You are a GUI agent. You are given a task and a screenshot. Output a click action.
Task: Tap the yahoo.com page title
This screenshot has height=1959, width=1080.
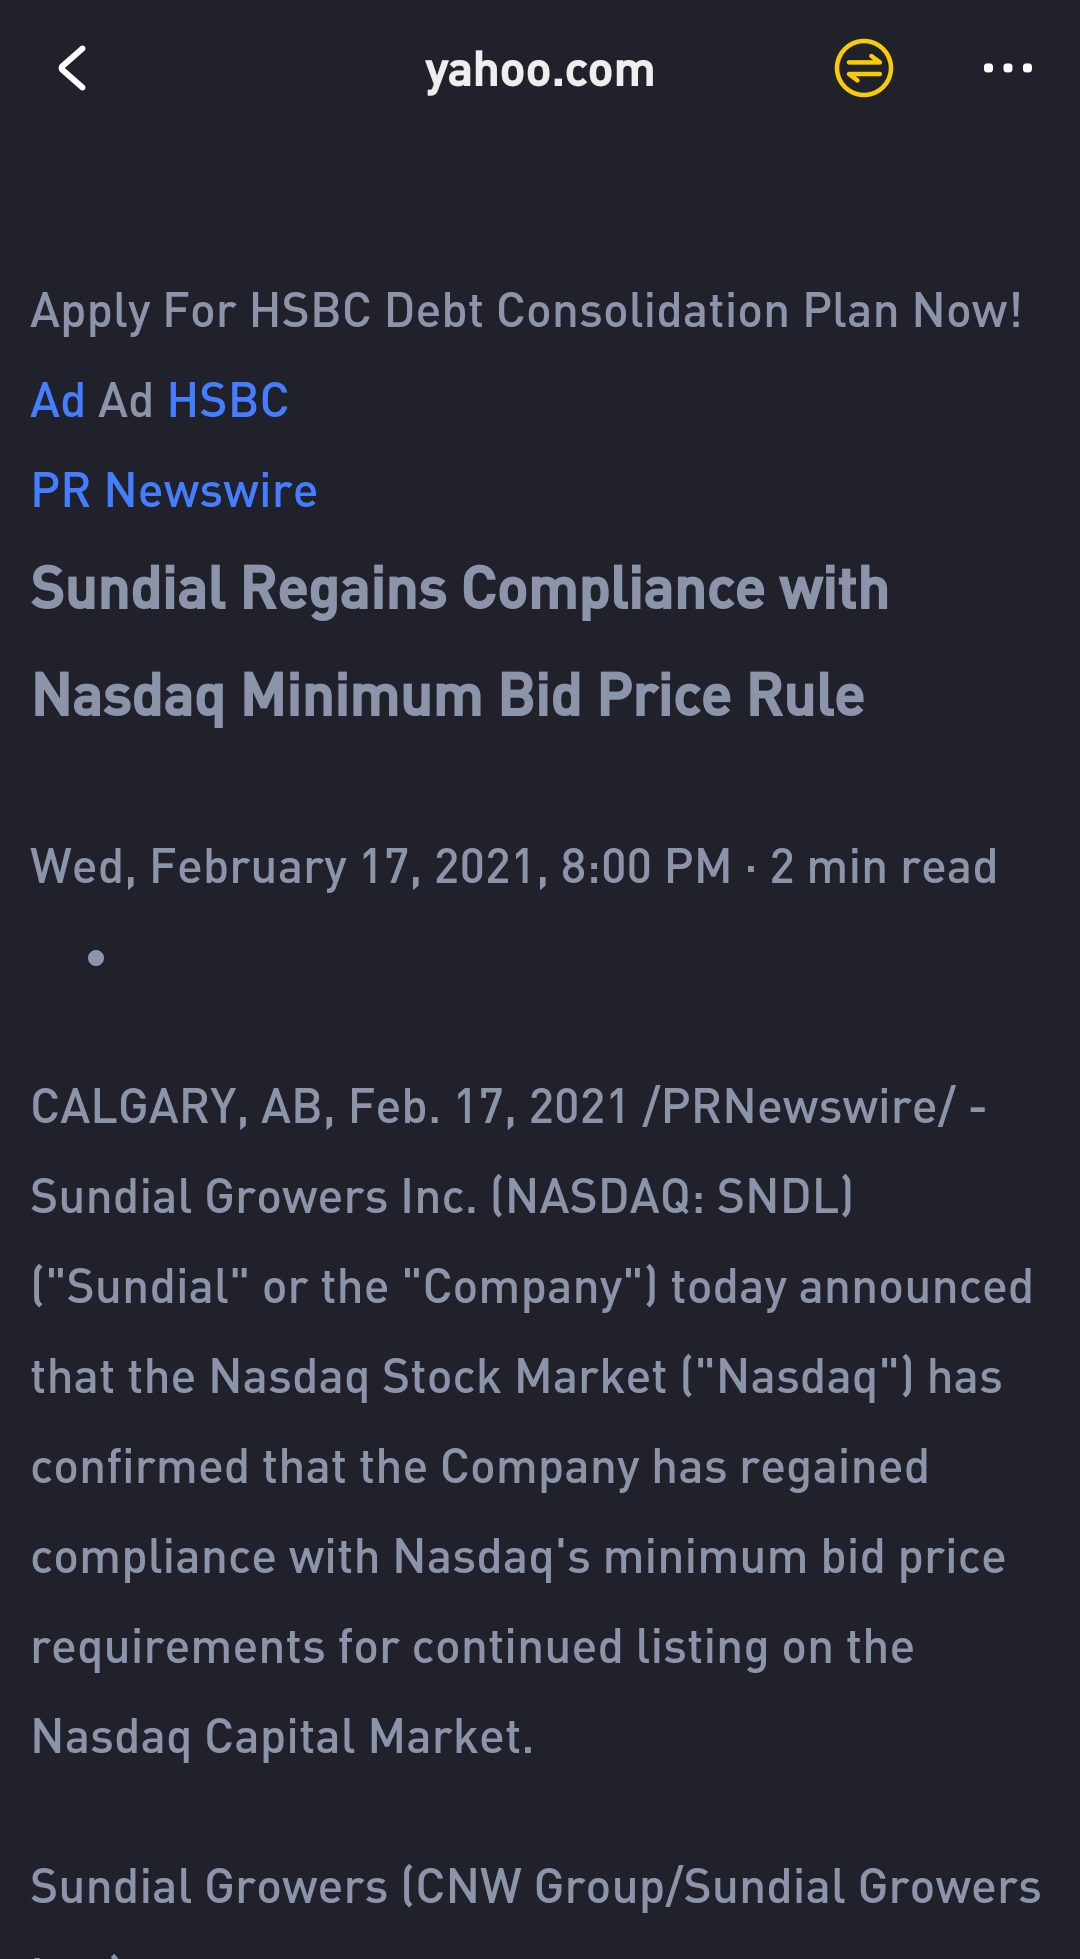click(539, 70)
